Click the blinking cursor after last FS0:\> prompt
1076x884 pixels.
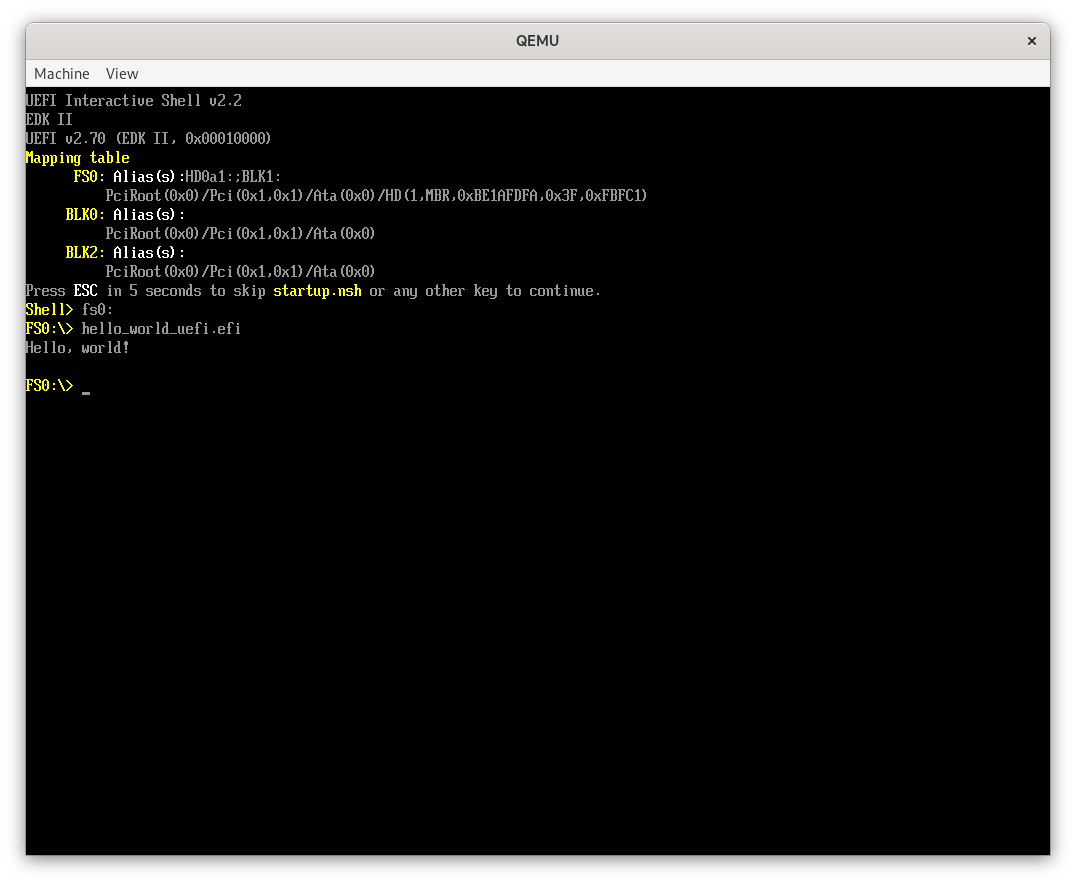(86, 391)
